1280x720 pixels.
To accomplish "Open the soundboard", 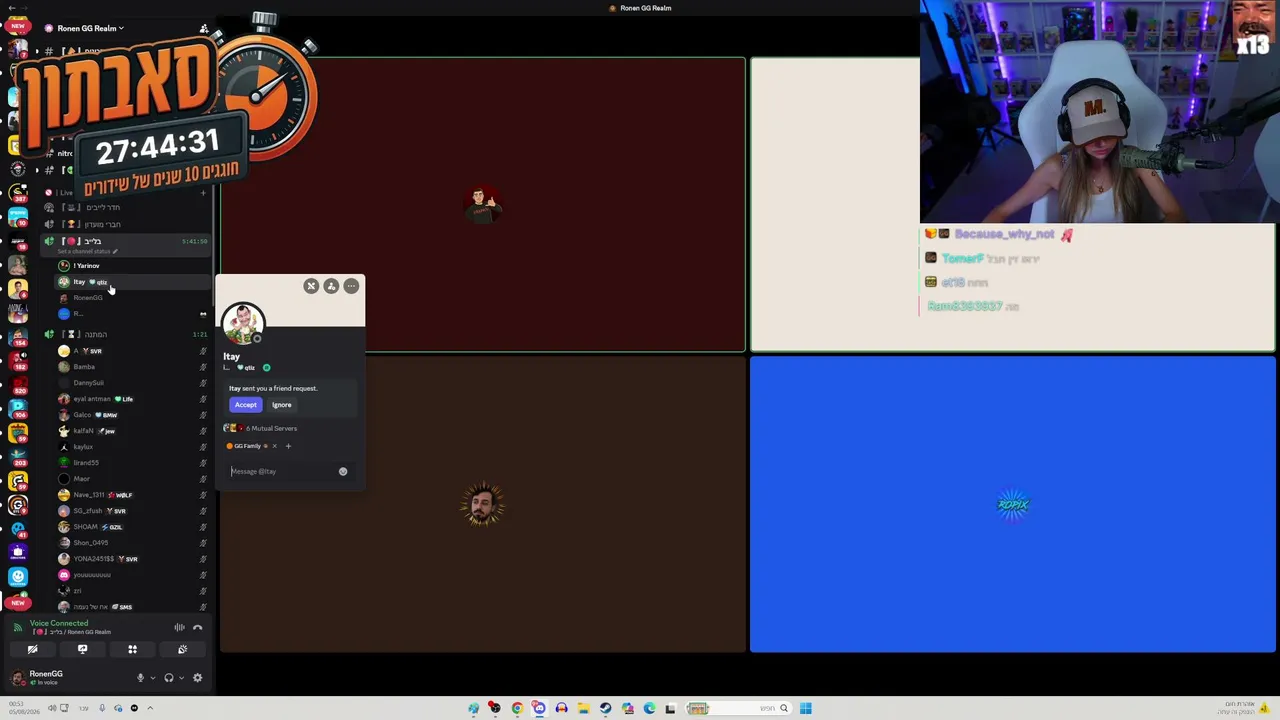I will point(182,649).
